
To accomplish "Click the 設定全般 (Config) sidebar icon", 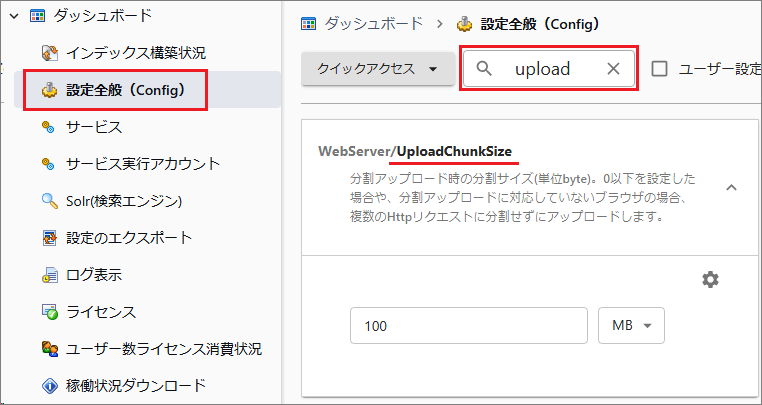I will pos(48,90).
